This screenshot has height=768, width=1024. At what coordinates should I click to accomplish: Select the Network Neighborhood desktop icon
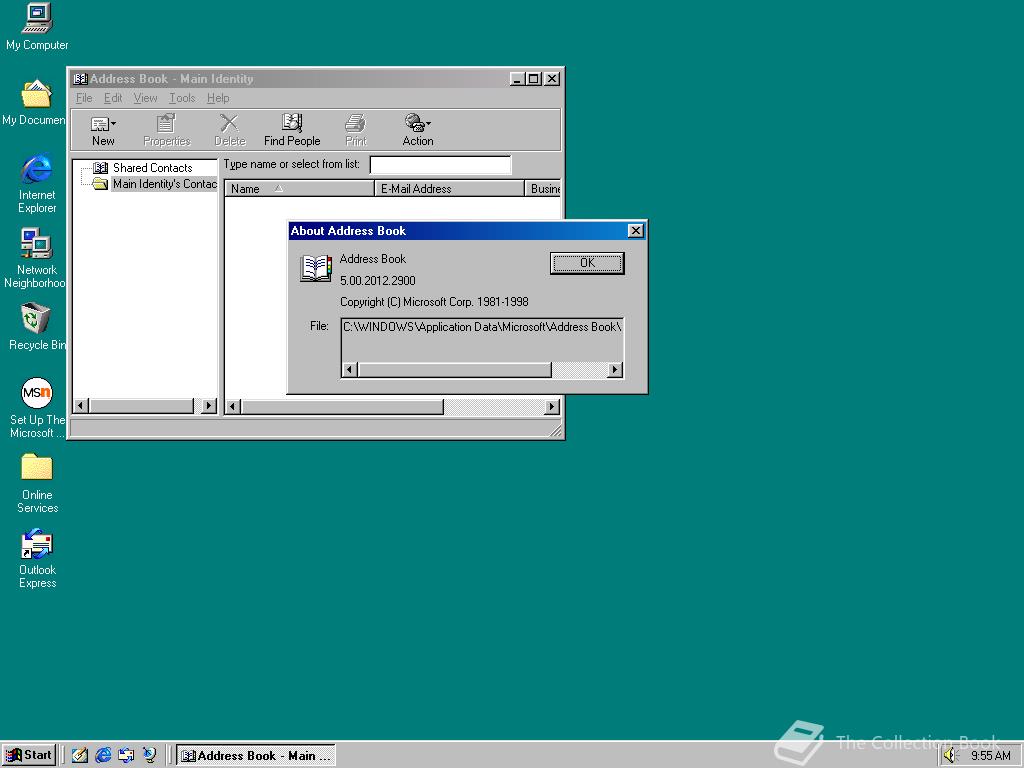coord(35,259)
